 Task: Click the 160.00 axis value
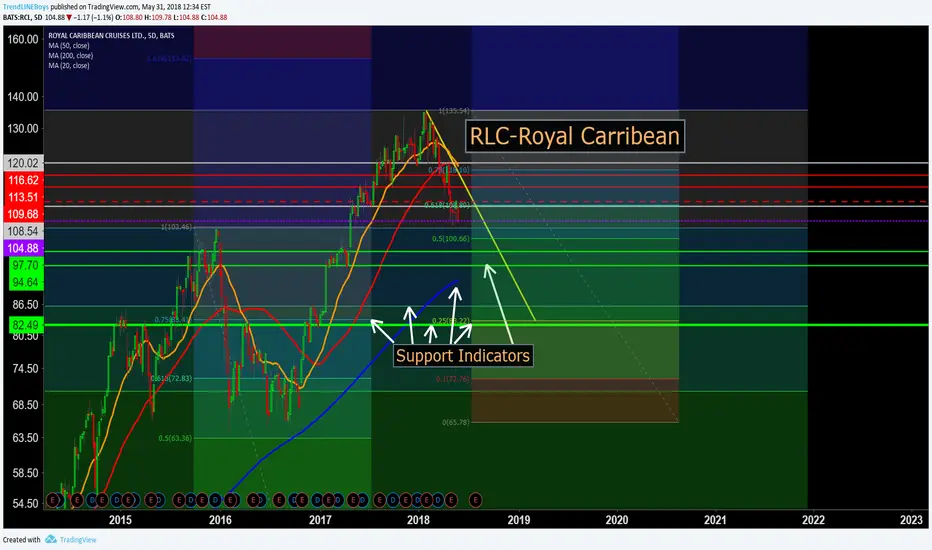[23, 39]
